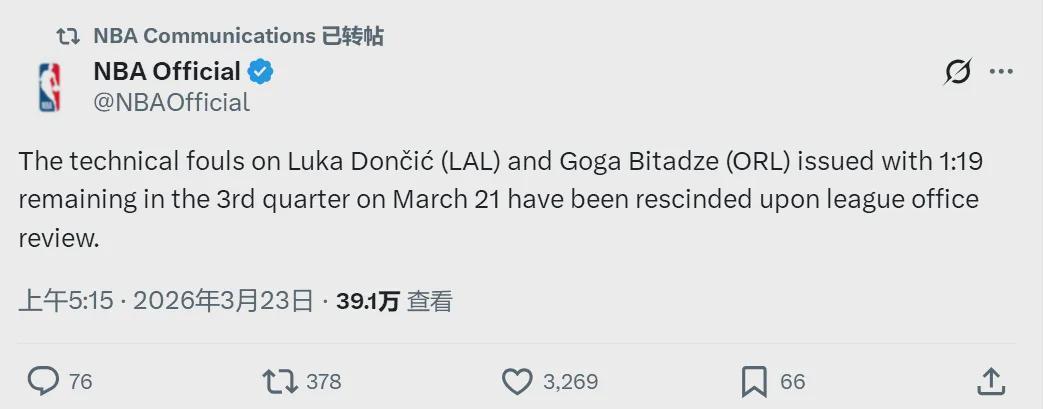This screenshot has width=1043, height=409.
Task: Bookmark this tweet with the bookmark icon
Action: pyautogui.click(x=754, y=381)
